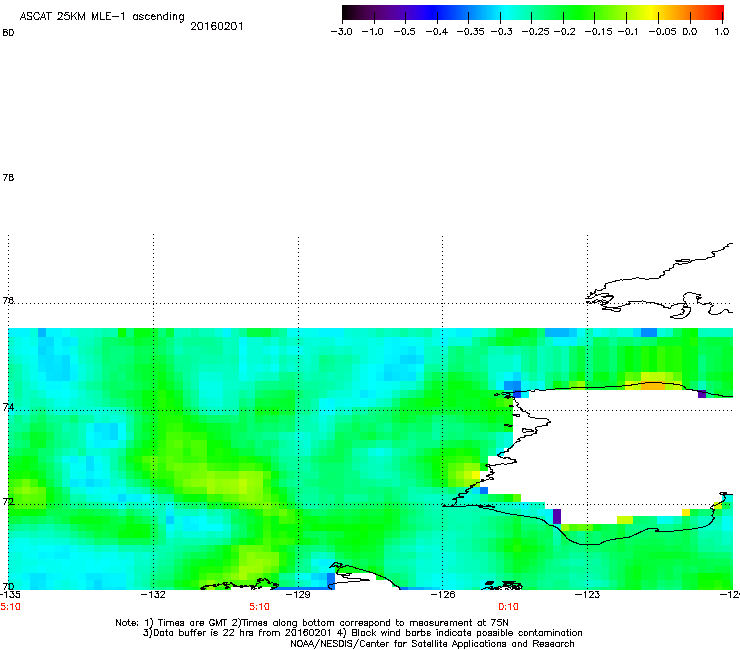Click the 76 latitude label
The height and width of the screenshot is (650, 740).
click(x=8, y=300)
